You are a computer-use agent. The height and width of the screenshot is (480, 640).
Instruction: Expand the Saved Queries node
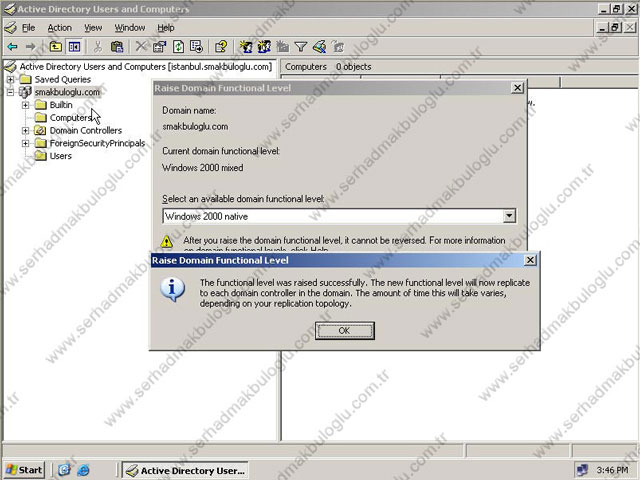tap(11, 79)
